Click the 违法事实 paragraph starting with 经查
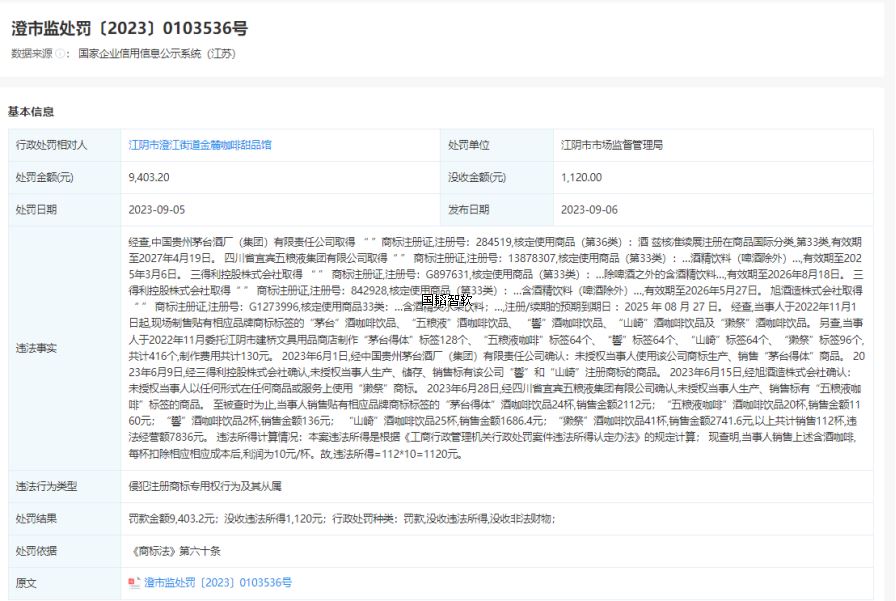The image size is (896, 601). (x=497, y=348)
